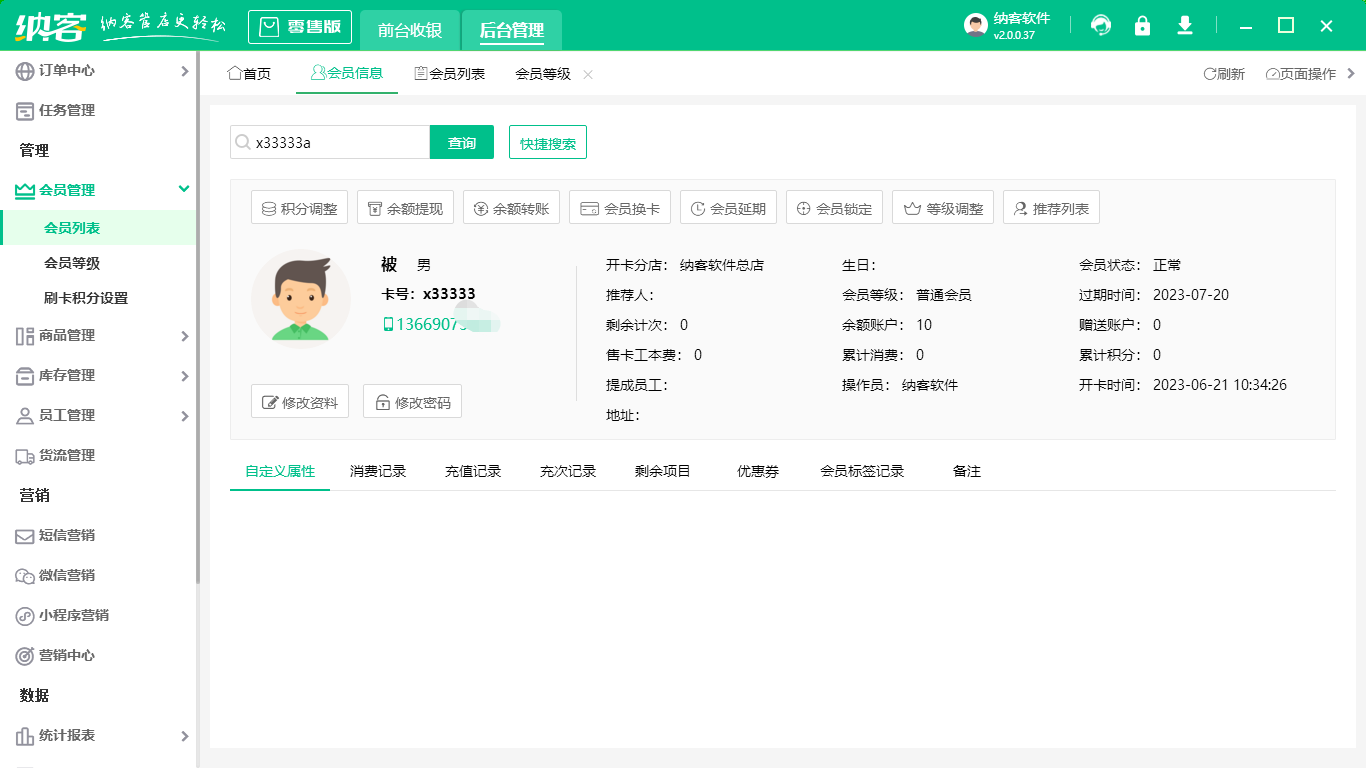Switch to the 消费记录 tab
Viewport: 1366px width, 768px height.
(378, 470)
